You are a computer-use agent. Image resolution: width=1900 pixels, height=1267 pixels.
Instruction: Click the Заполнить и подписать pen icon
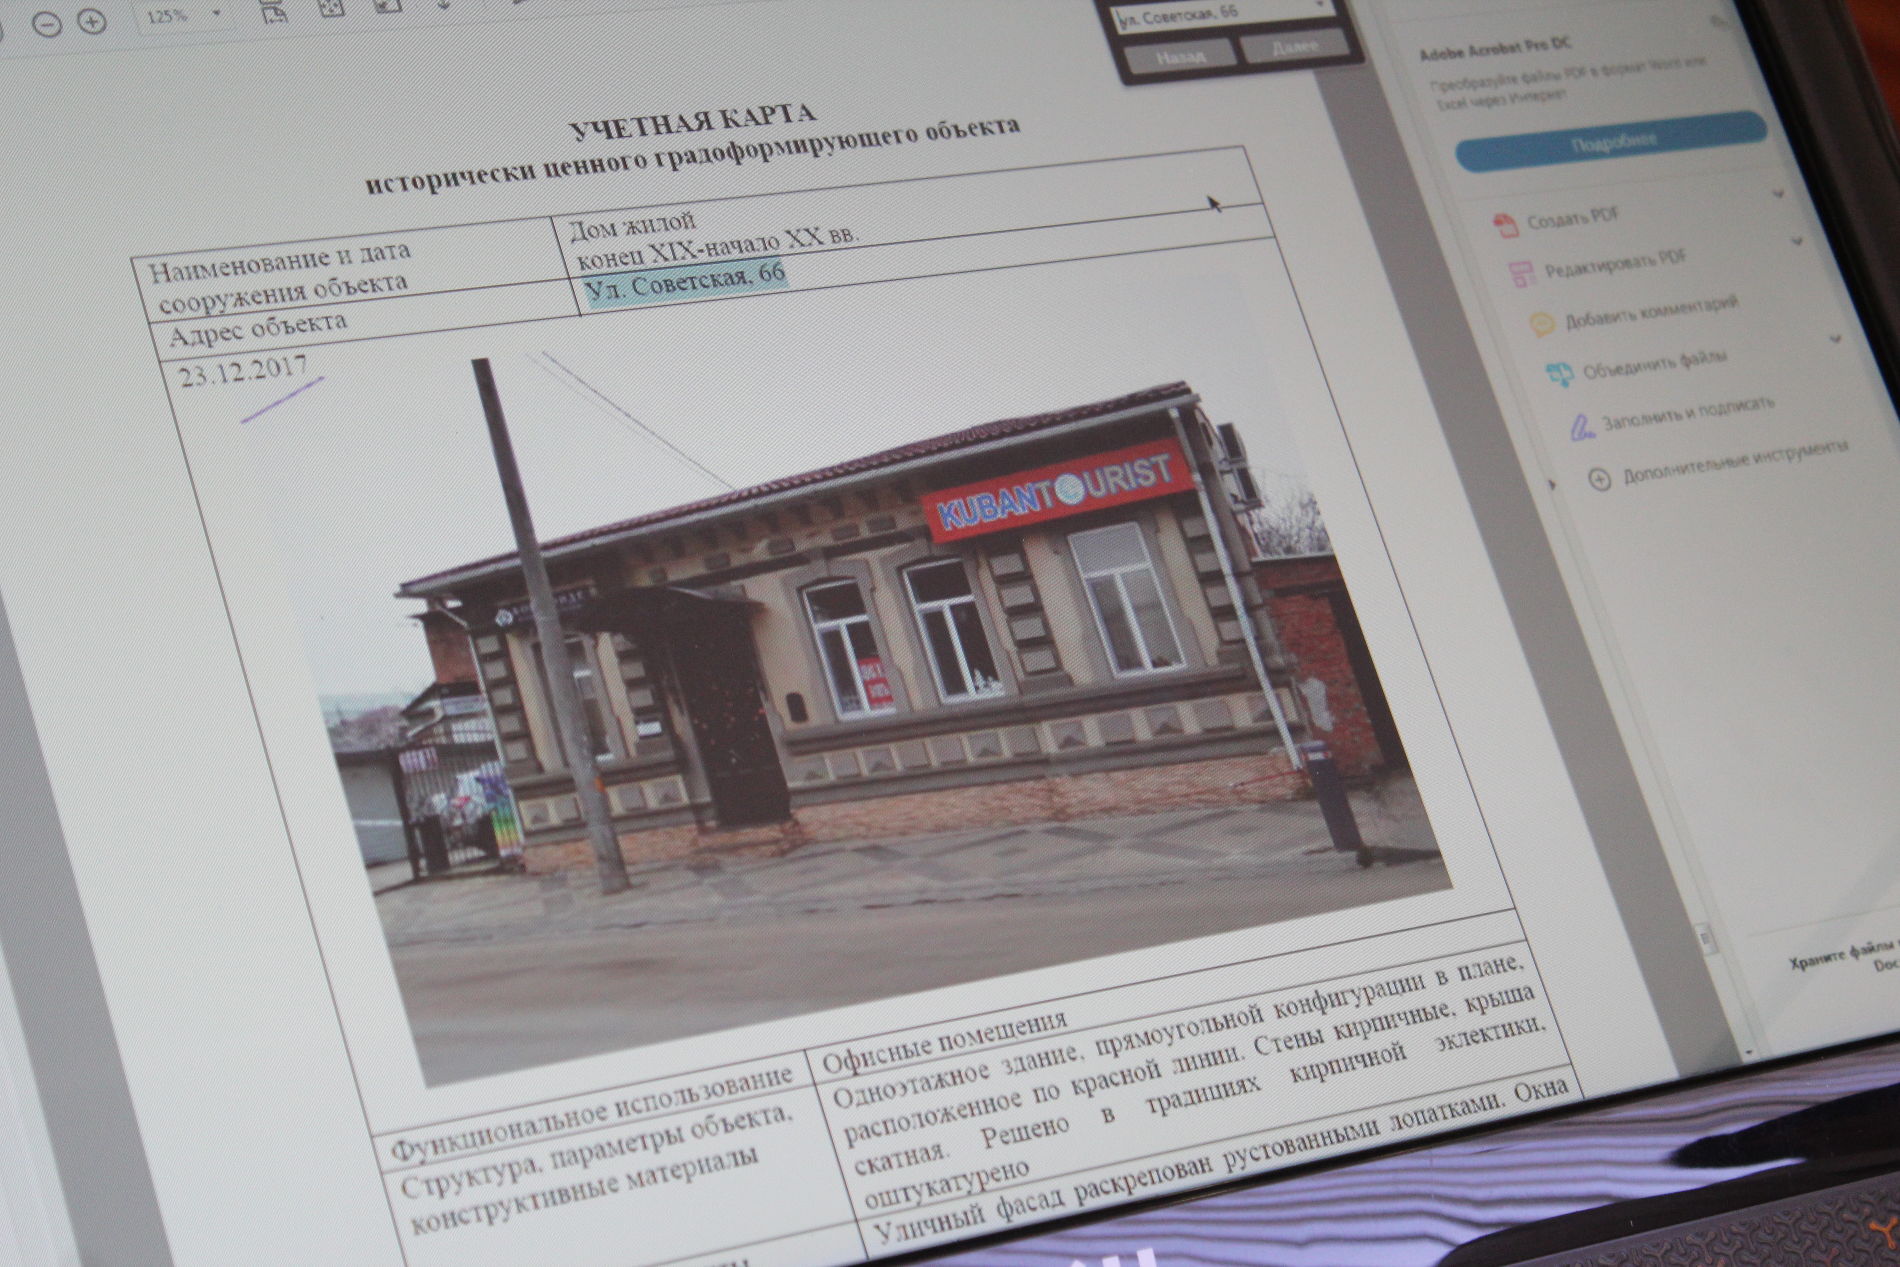(1581, 429)
